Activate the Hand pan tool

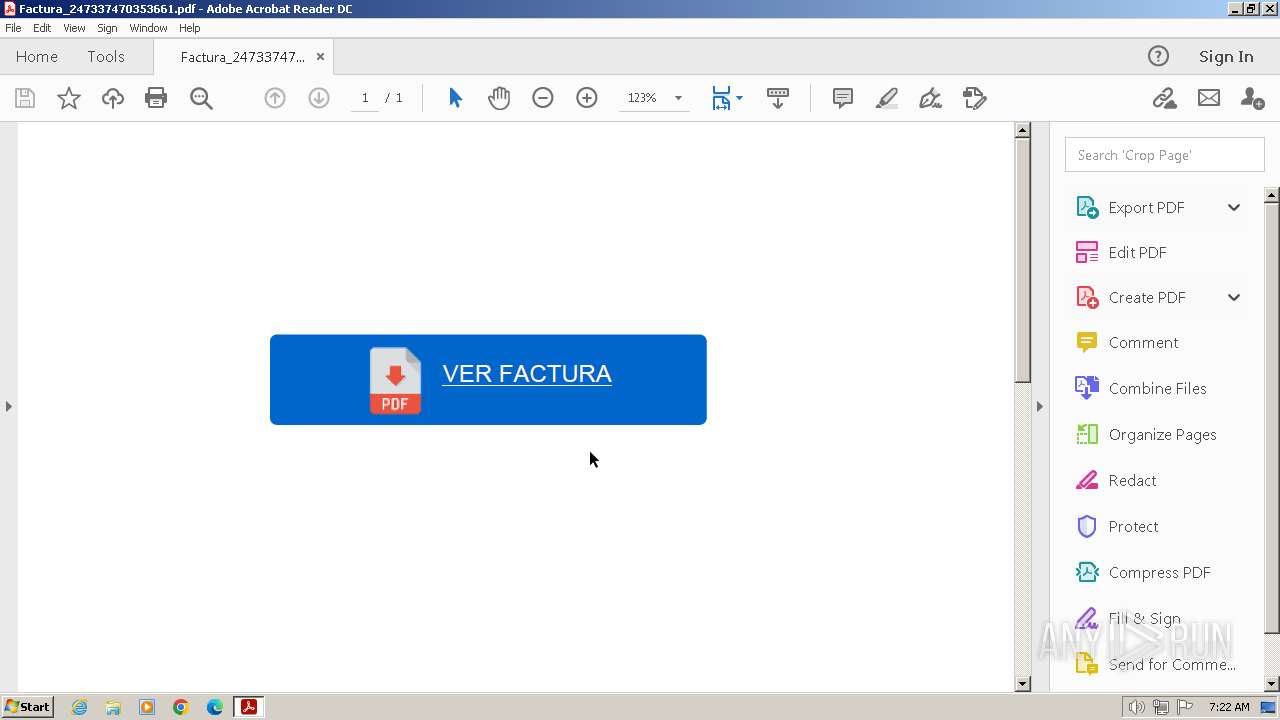[x=499, y=98]
